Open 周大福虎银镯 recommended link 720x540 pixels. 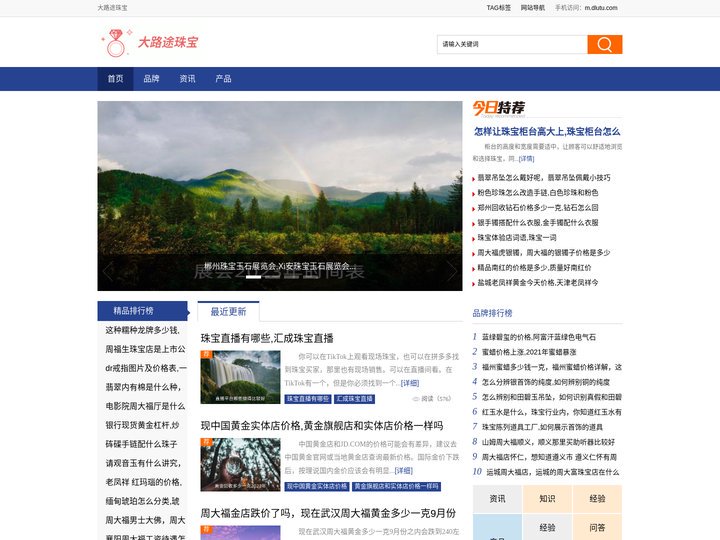(x=544, y=253)
